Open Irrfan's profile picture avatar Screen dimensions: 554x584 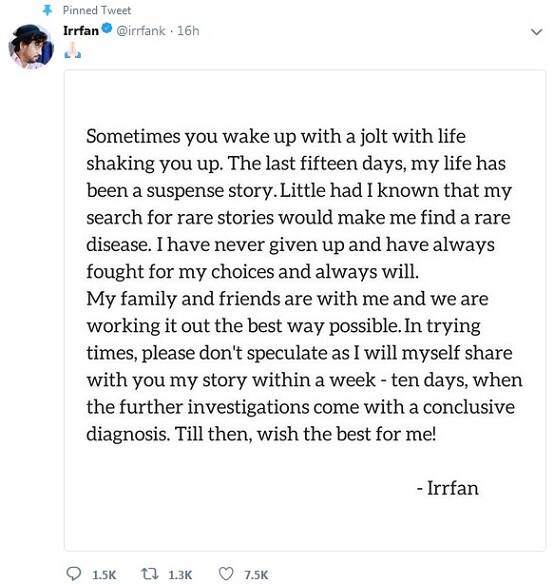coord(31,47)
